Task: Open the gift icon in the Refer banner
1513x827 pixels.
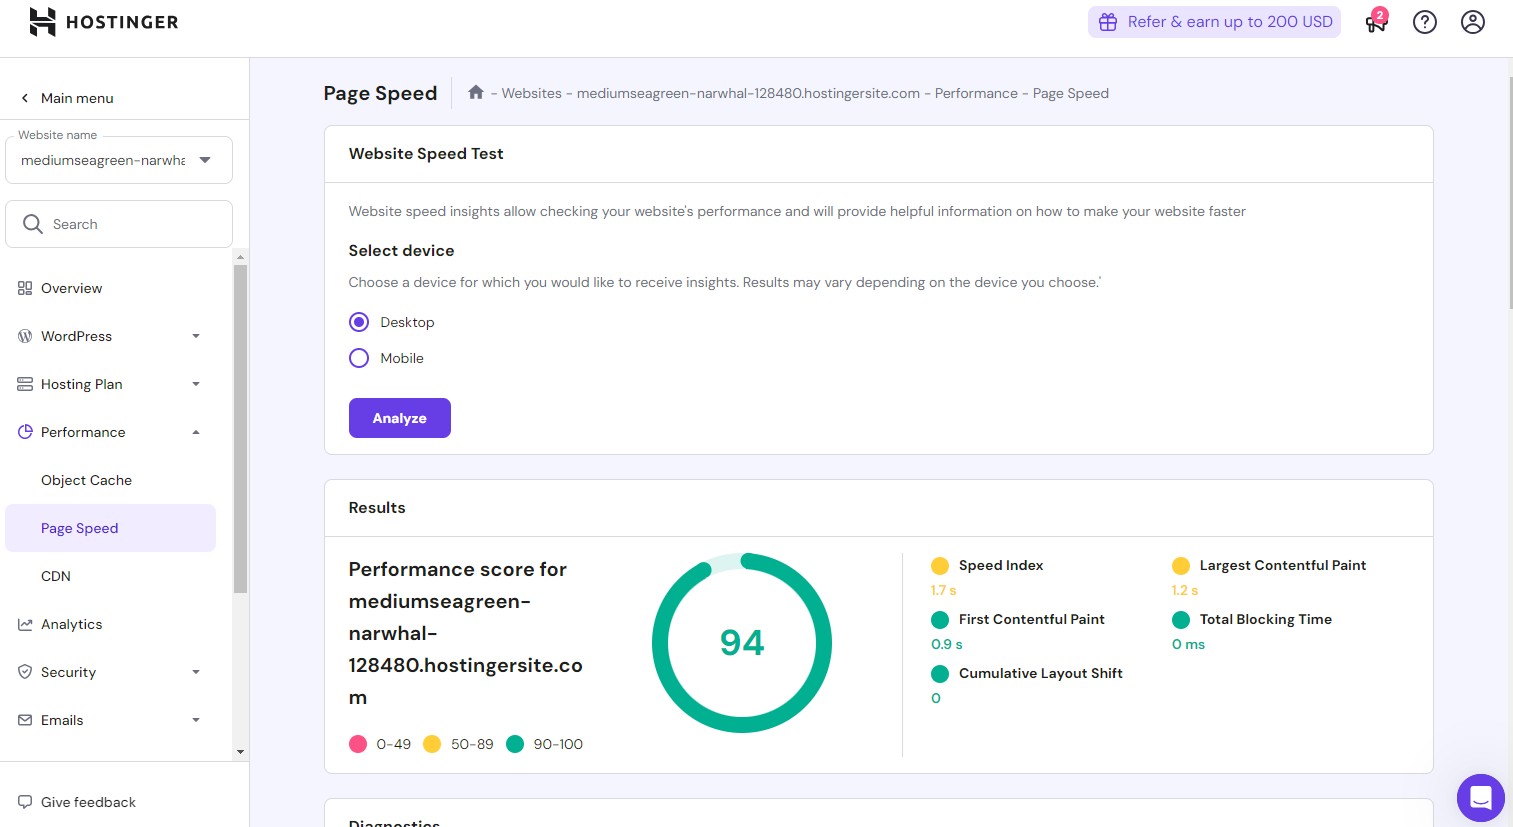Action: pyautogui.click(x=1108, y=22)
